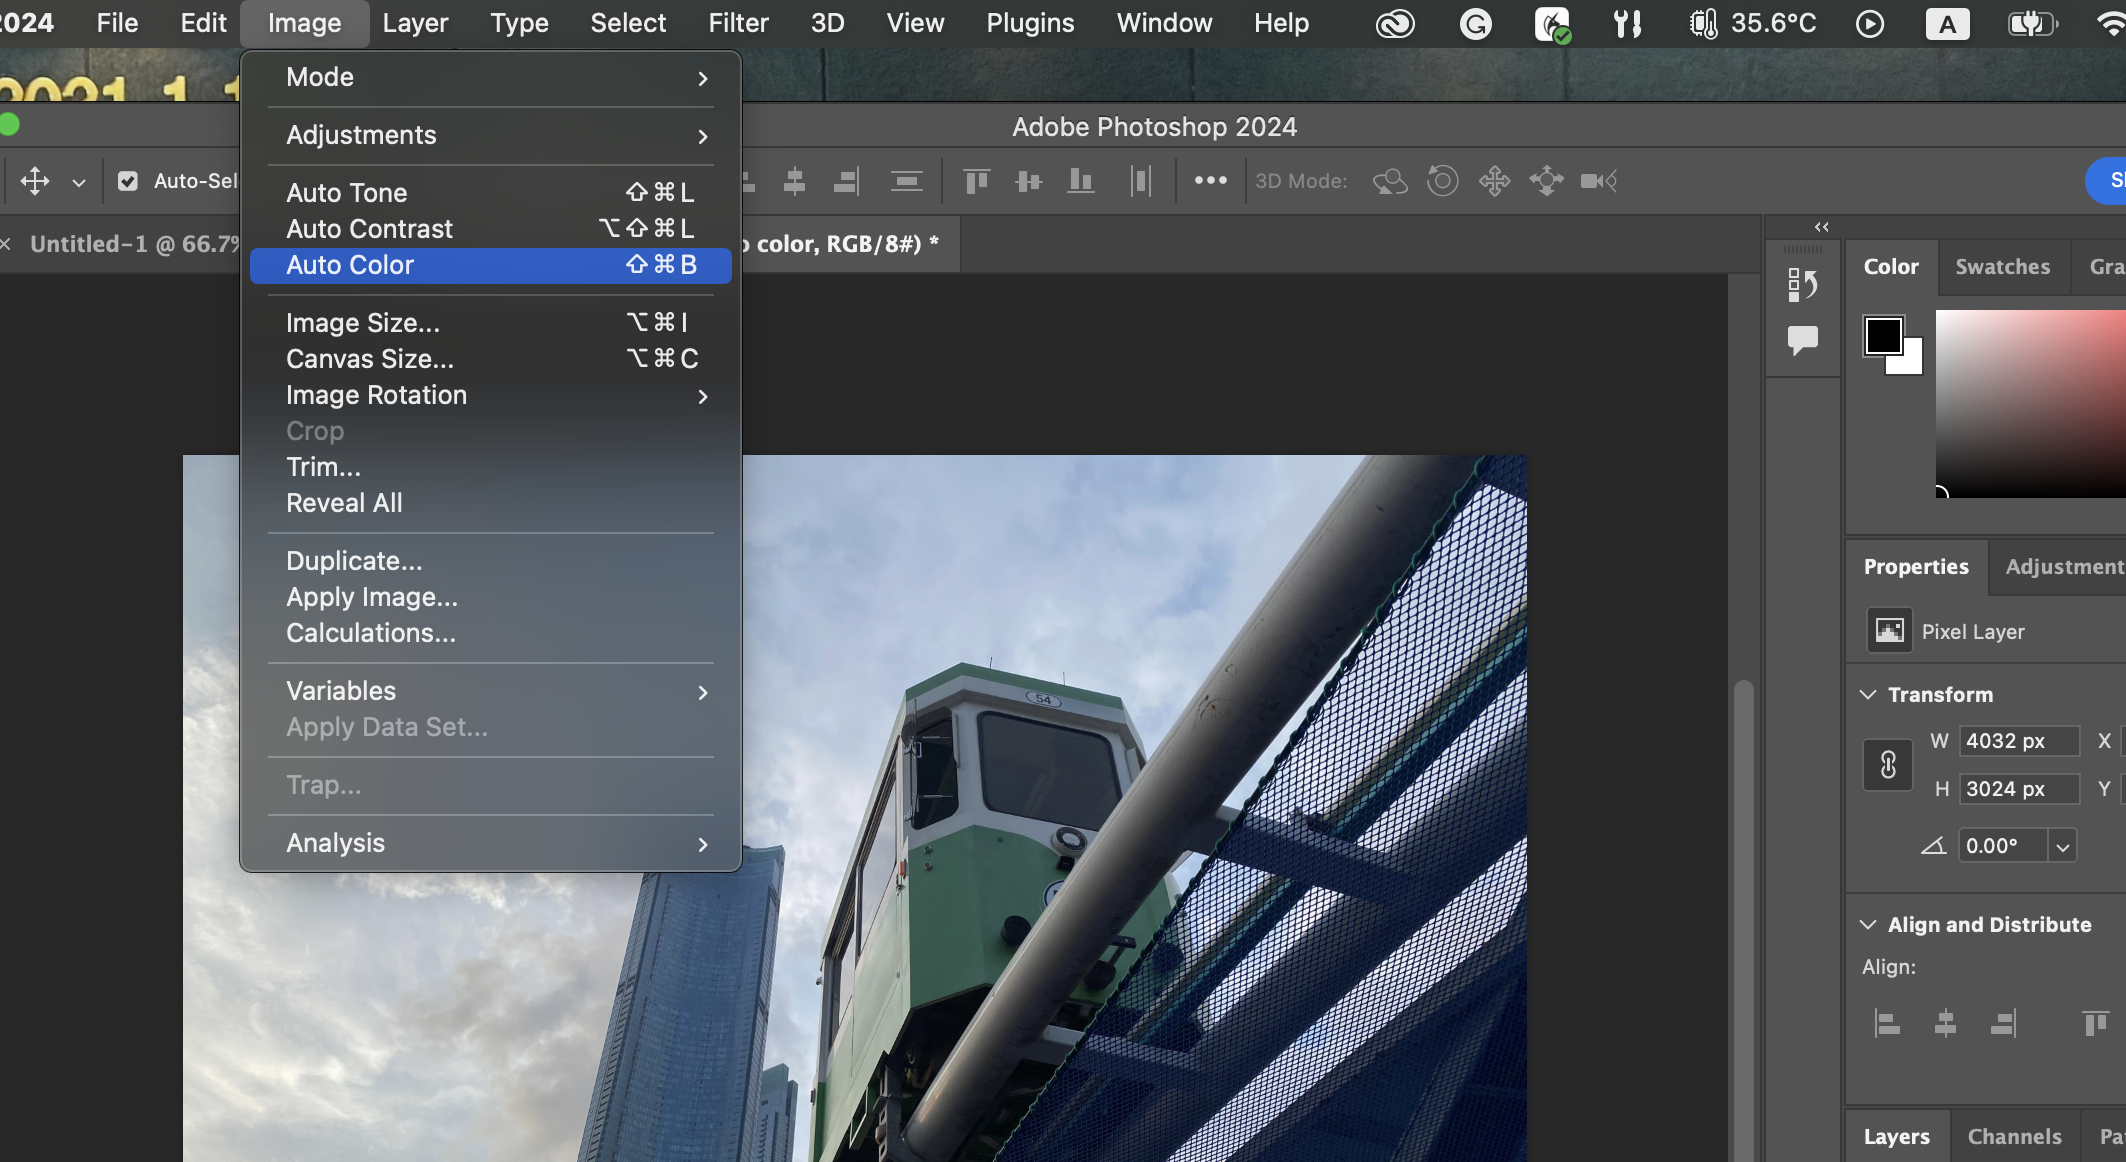Click align left edges icon in Properties
Screen dimensions: 2126x1162
coord(1887,1024)
